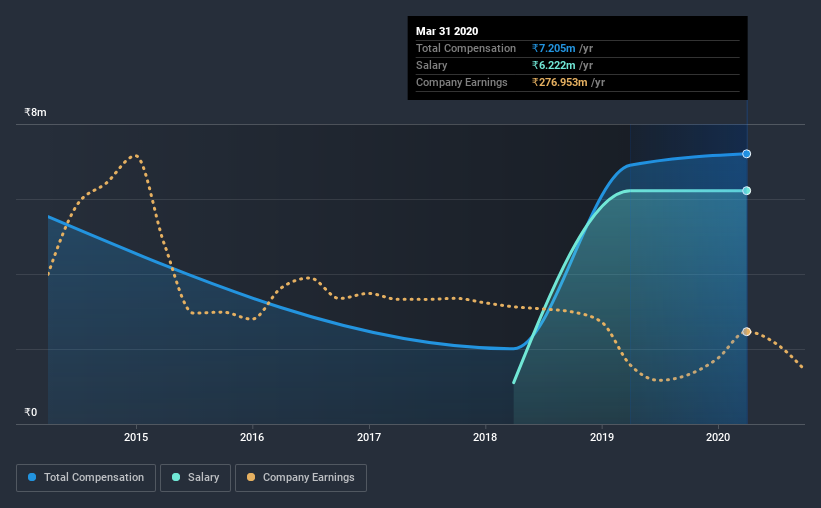Screen dimensions: 821x508
Task: Click the teal Salary data point marker
Action: click(x=747, y=191)
